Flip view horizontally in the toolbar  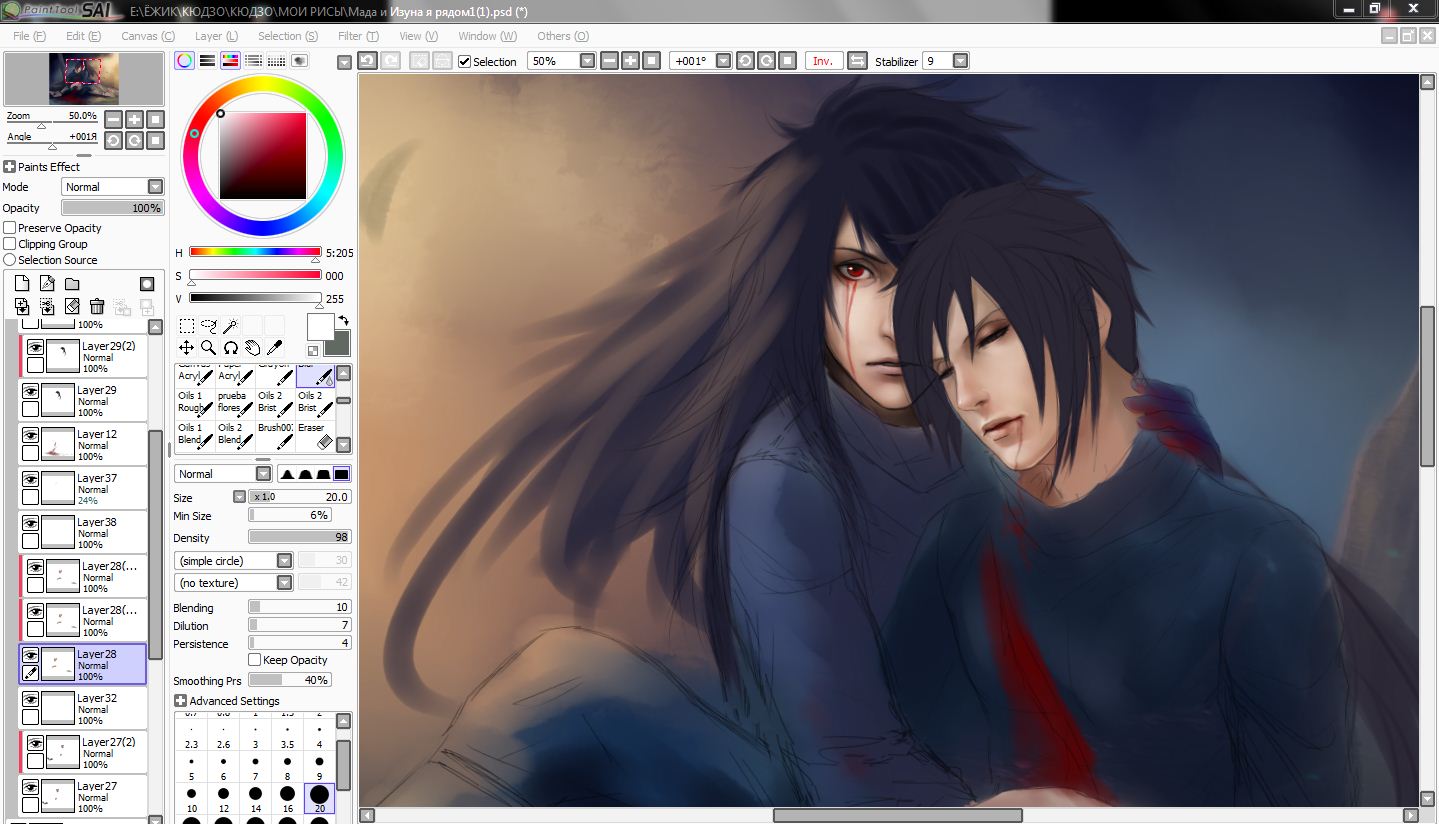[x=857, y=61]
